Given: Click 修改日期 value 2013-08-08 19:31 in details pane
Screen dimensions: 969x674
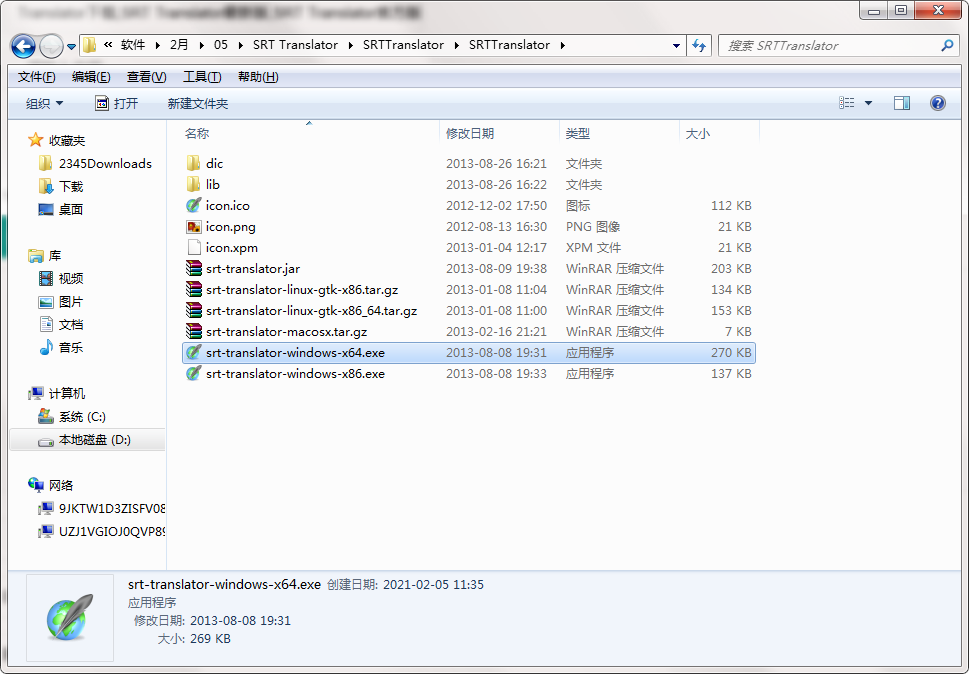Looking at the screenshot, I should coord(240,620).
